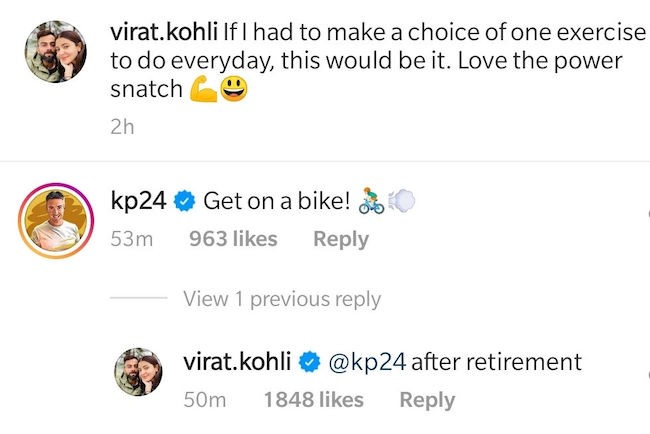
Task: Show the 1848 likes list
Action: click(x=313, y=400)
